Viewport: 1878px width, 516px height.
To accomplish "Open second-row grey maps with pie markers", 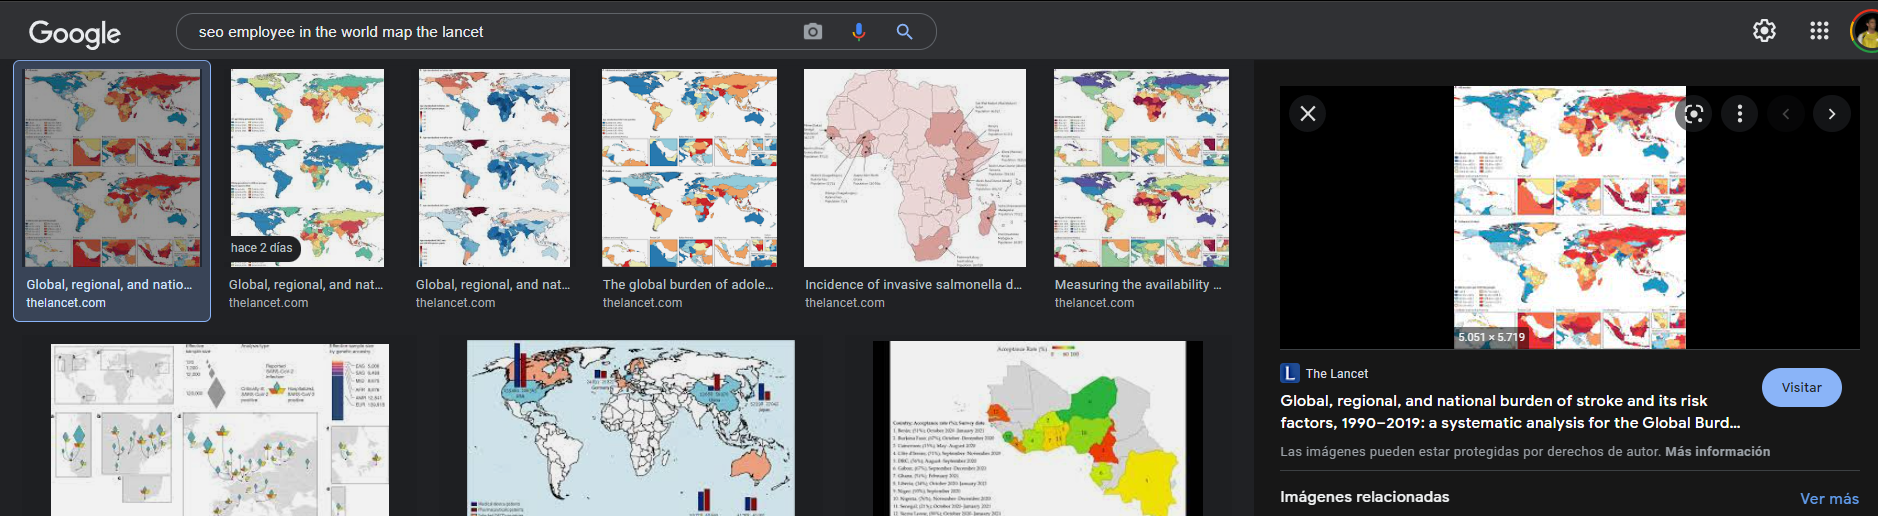I will 220,429.
